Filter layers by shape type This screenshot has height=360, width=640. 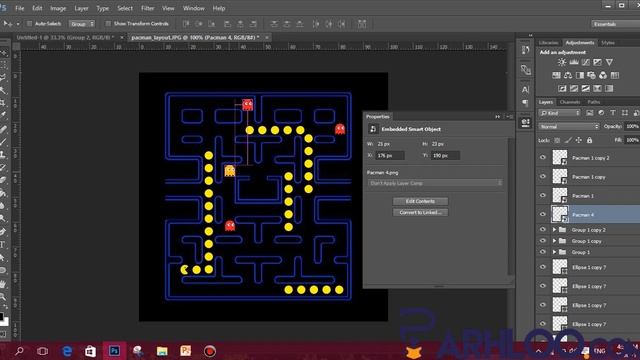[x=624, y=113]
